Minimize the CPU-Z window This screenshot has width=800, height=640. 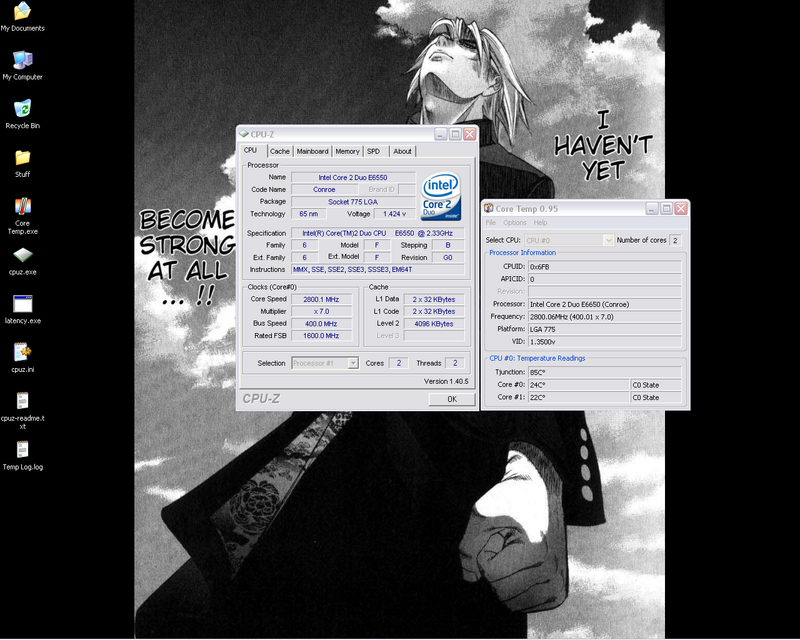click(x=441, y=134)
